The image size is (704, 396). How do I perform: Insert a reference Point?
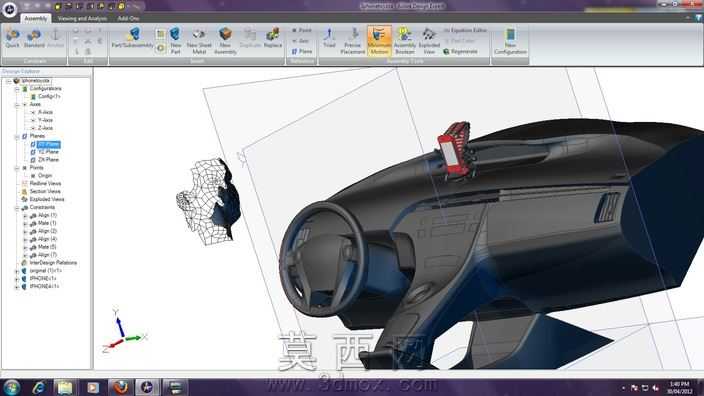[x=302, y=30]
